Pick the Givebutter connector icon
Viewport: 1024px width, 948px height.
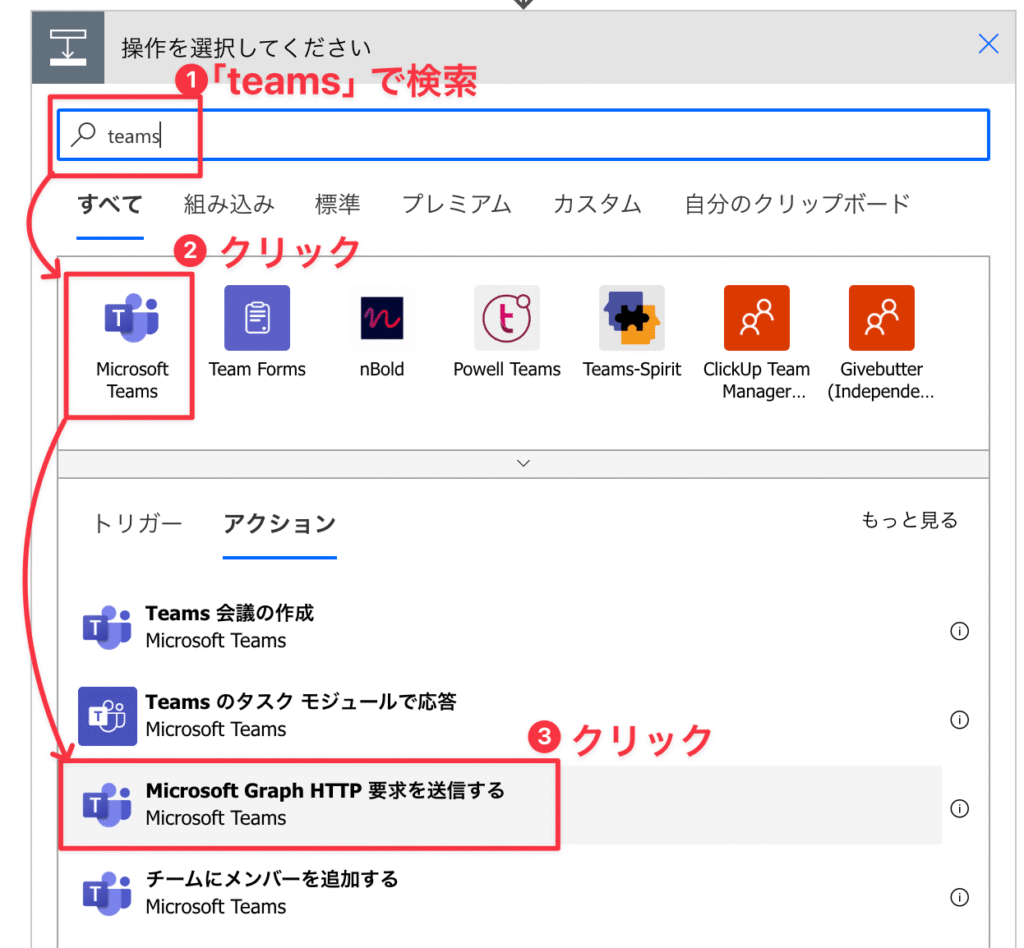coord(882,318)
